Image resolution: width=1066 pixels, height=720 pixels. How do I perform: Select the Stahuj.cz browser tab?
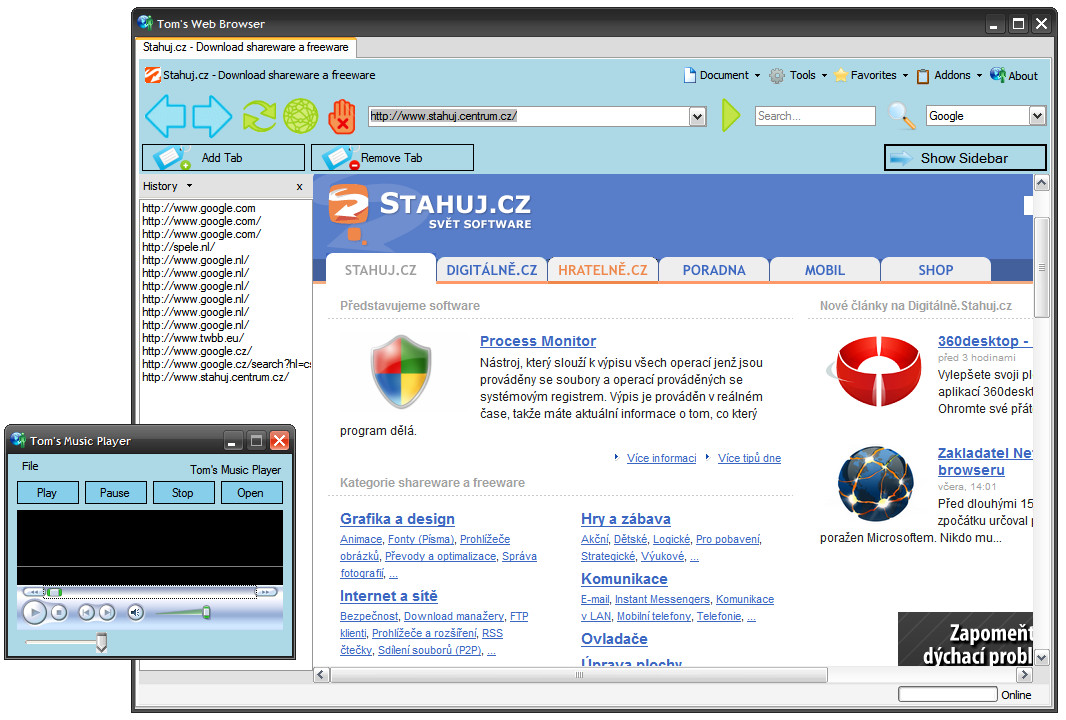pos(245,47)
